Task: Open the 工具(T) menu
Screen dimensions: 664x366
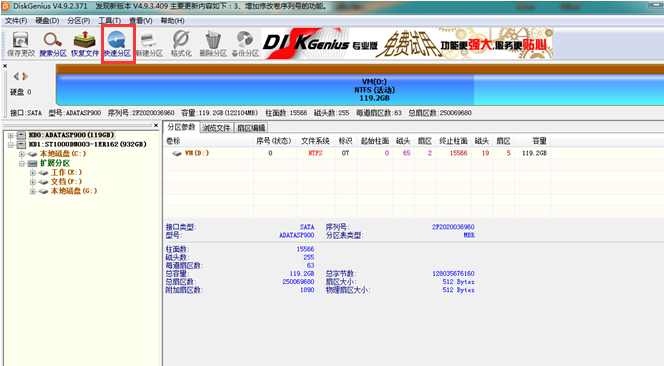Action: [x=110, y=21]
